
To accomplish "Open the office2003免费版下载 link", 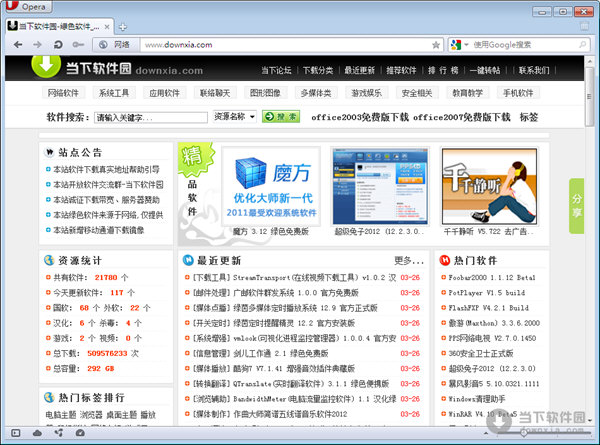I will (x=360, y=117).
